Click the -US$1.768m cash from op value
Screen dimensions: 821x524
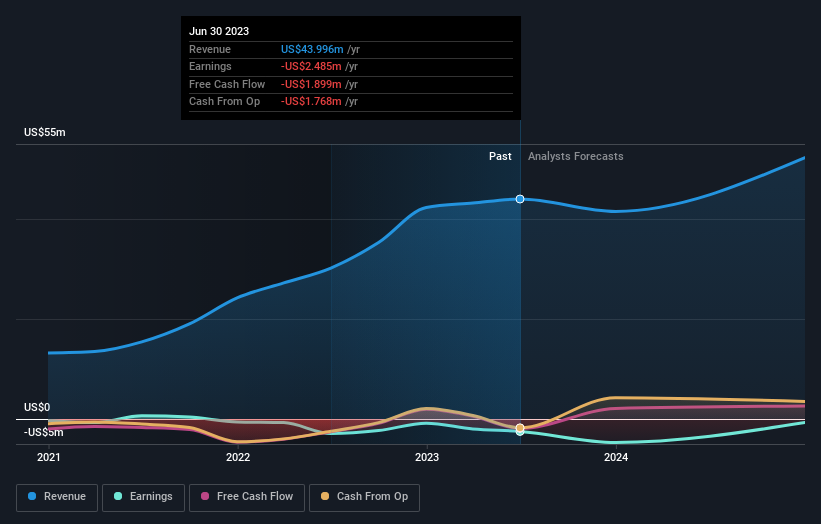pos(311,102)
